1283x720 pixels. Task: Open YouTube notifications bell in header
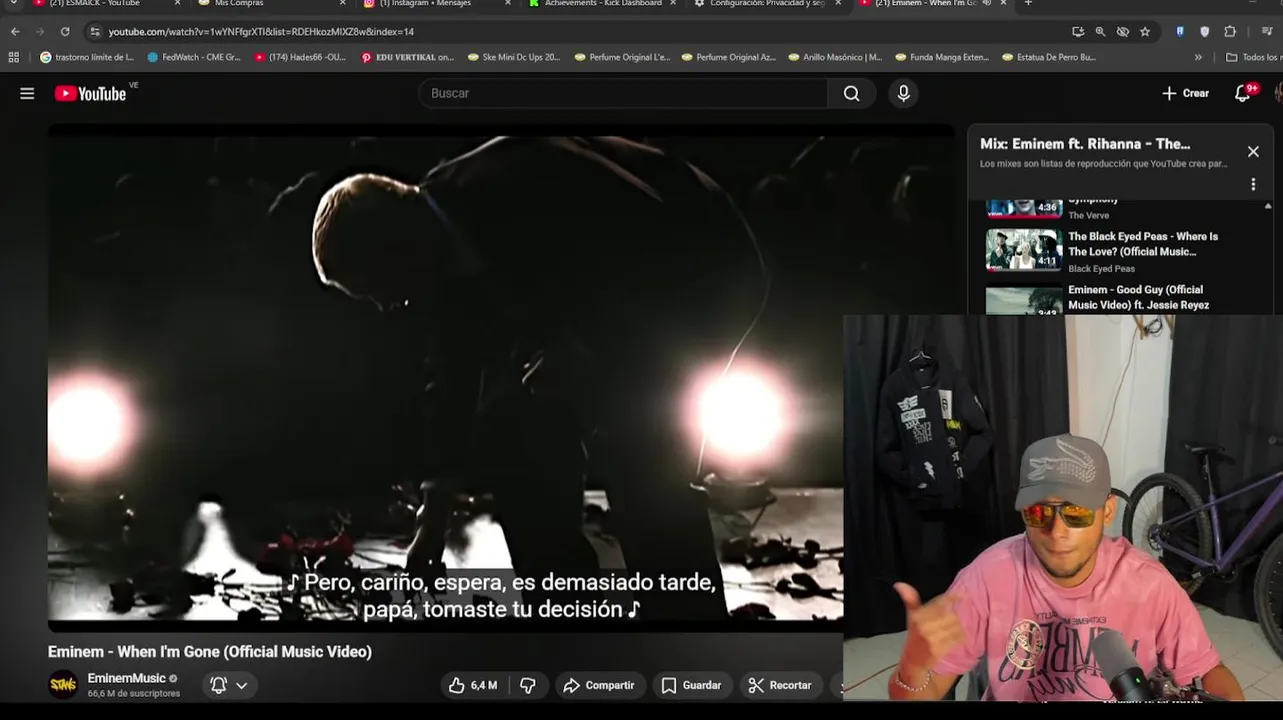(1242, 93)
